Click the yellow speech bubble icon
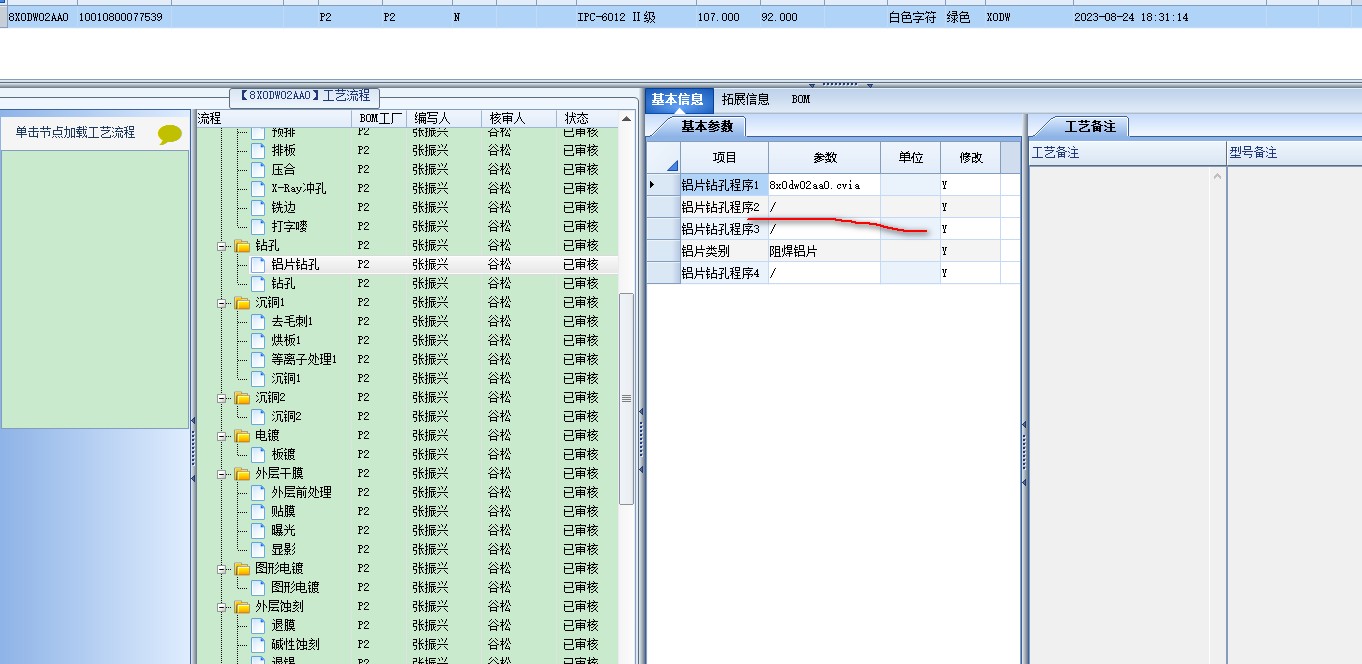The image size is (1362, 664). point(170,134)
